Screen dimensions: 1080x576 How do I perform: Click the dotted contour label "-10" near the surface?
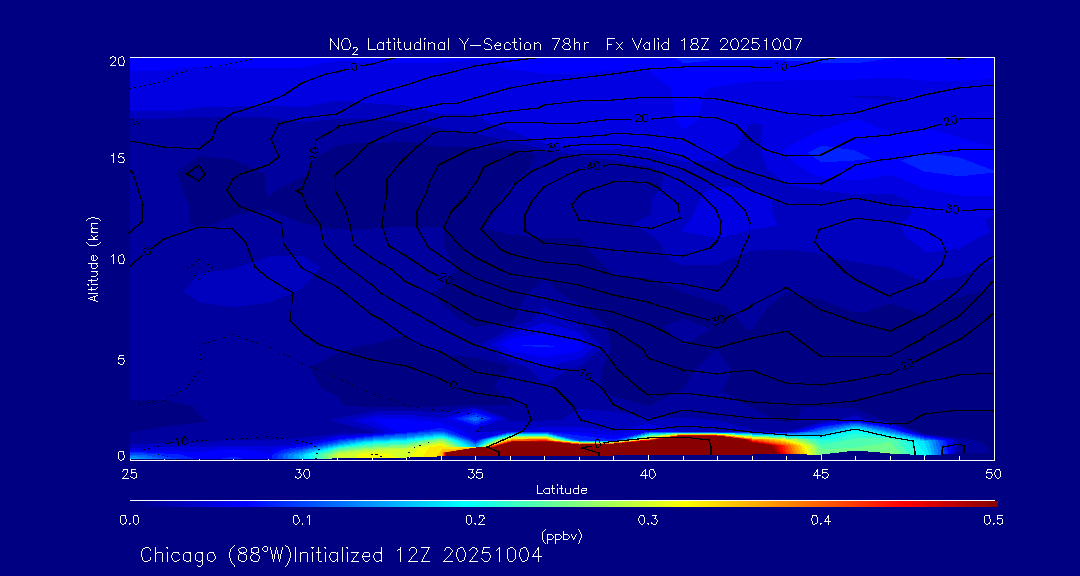tap(179, 442)
